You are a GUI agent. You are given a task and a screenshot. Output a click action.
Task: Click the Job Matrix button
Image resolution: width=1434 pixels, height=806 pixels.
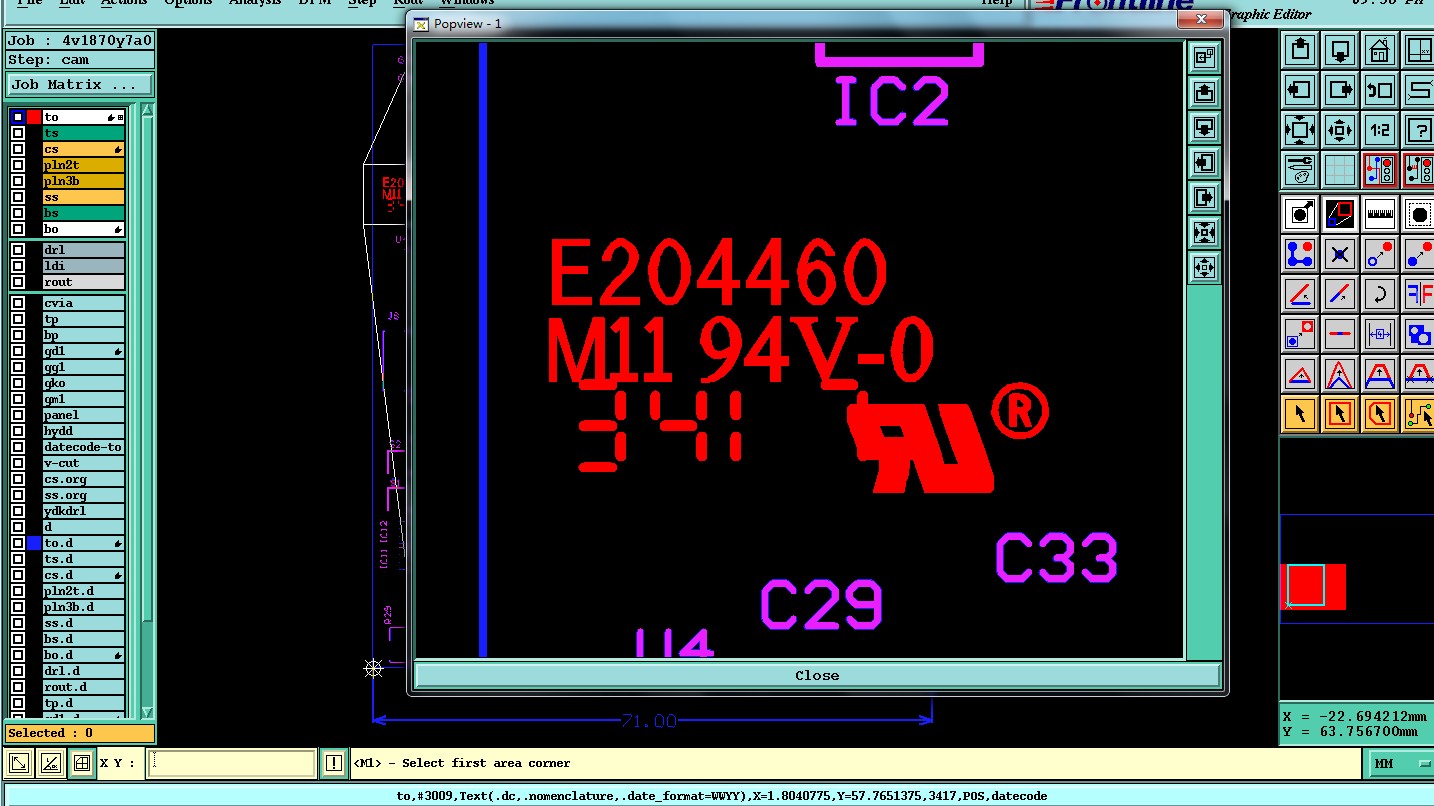[x=80, y=85]
